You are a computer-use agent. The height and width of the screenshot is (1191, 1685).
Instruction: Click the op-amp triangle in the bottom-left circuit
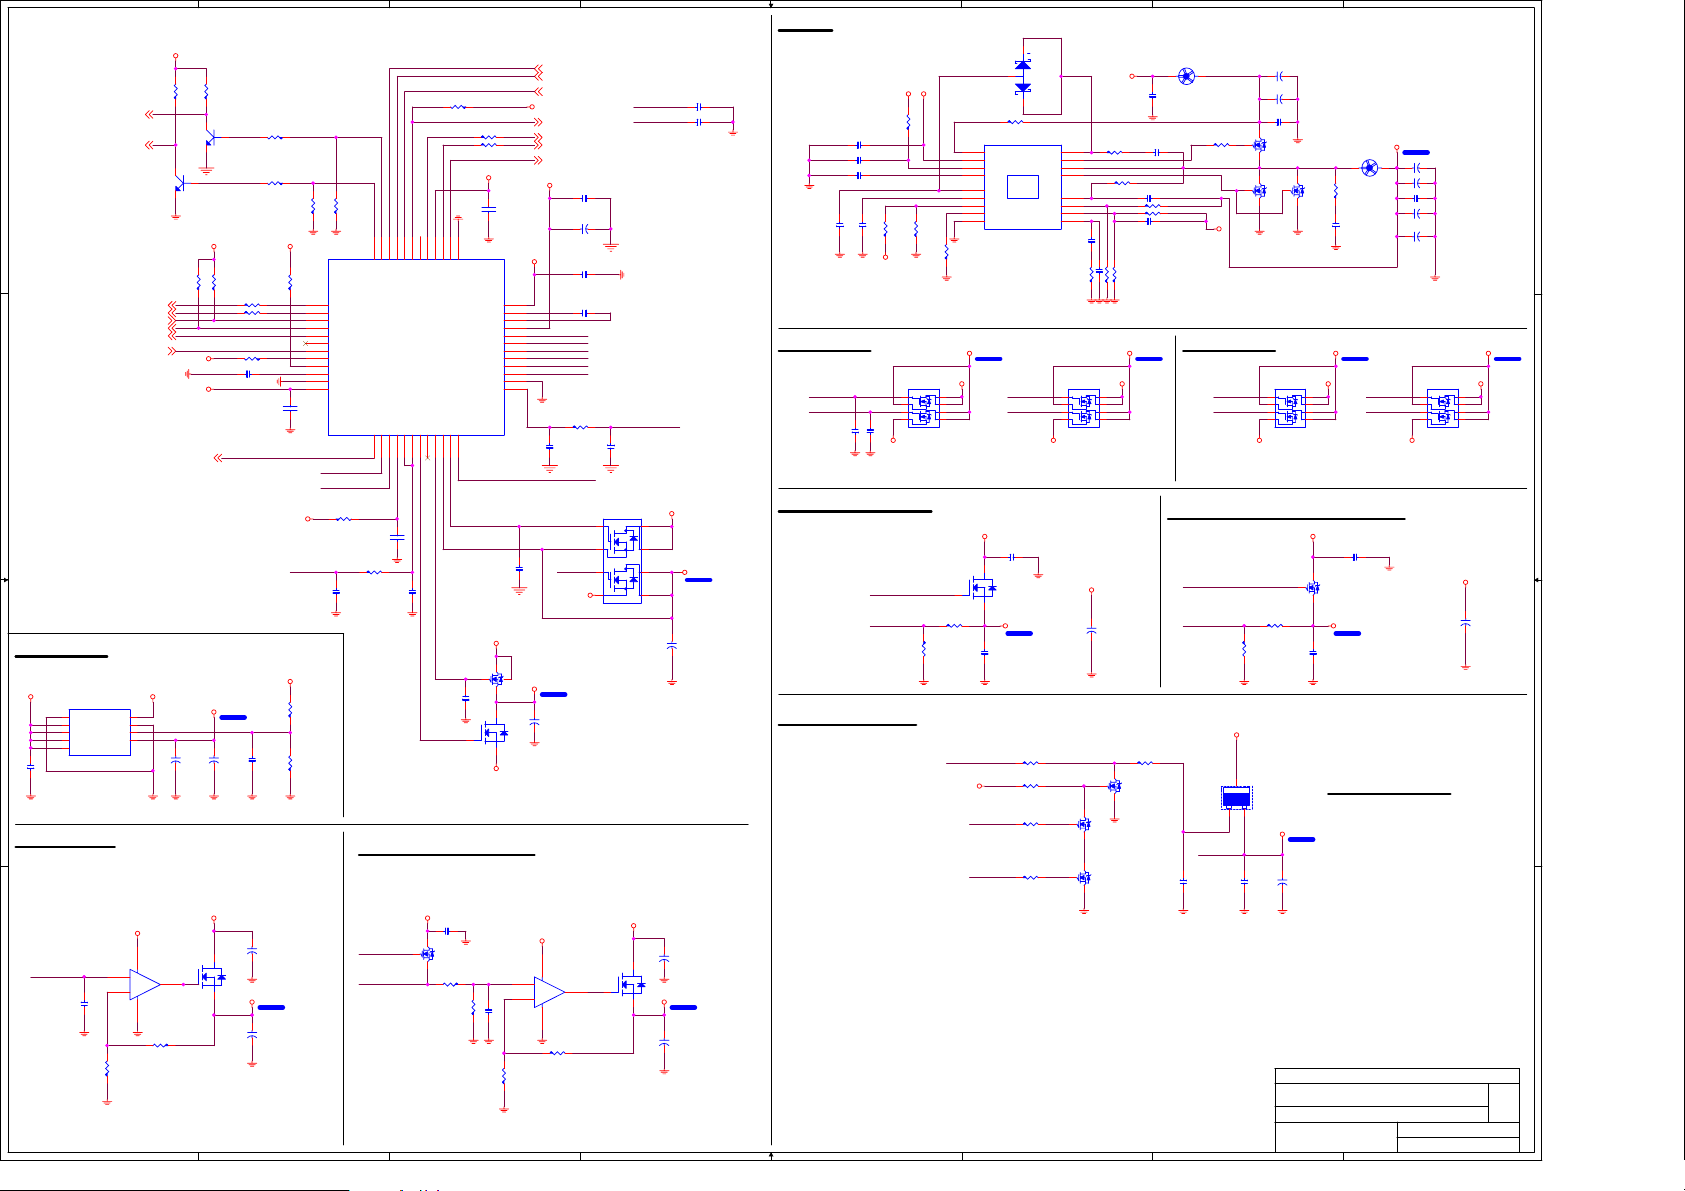pyautogui.click(x=145, y=984)
